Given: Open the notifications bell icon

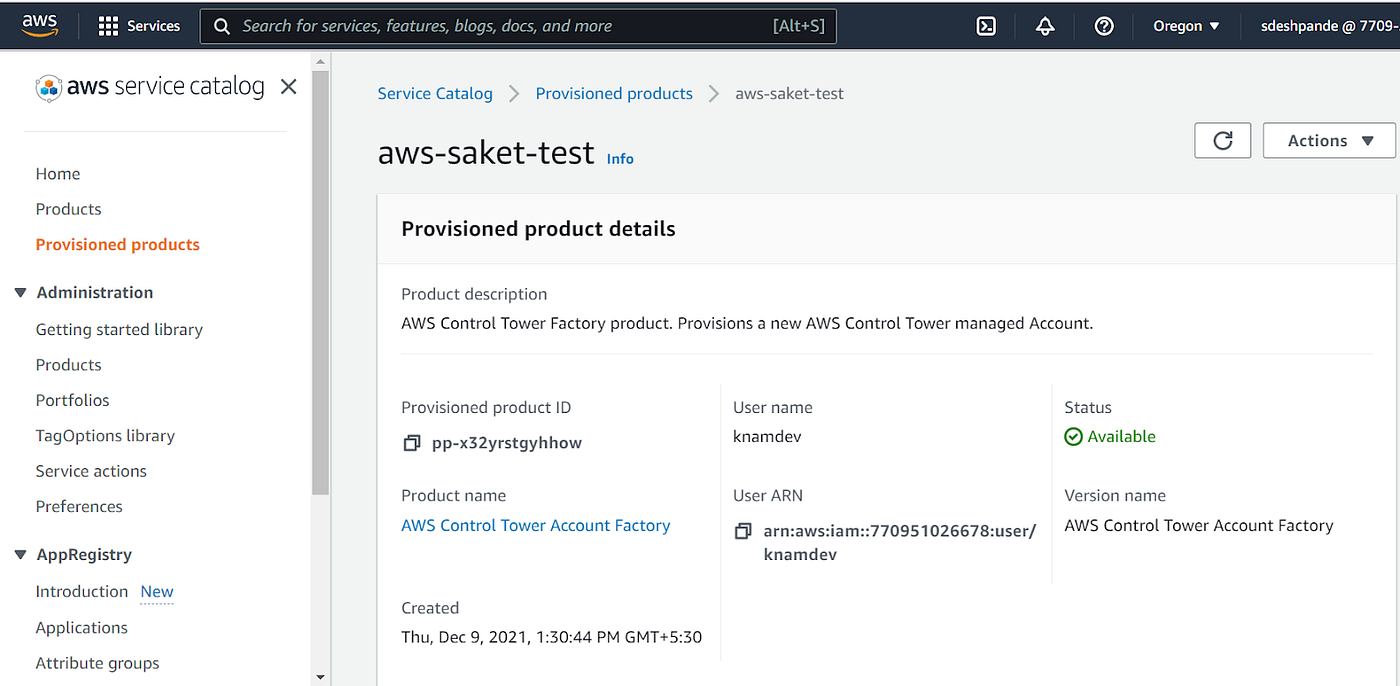Looking at the screenshot, I should [1045, 26].
